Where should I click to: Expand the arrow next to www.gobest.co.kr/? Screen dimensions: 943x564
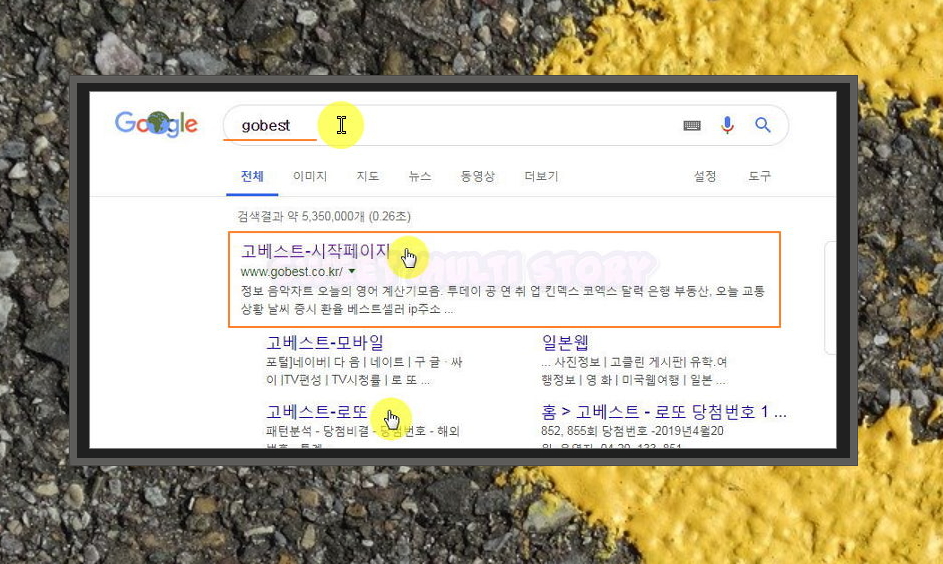pyautogui.click(x=352, y=272)
